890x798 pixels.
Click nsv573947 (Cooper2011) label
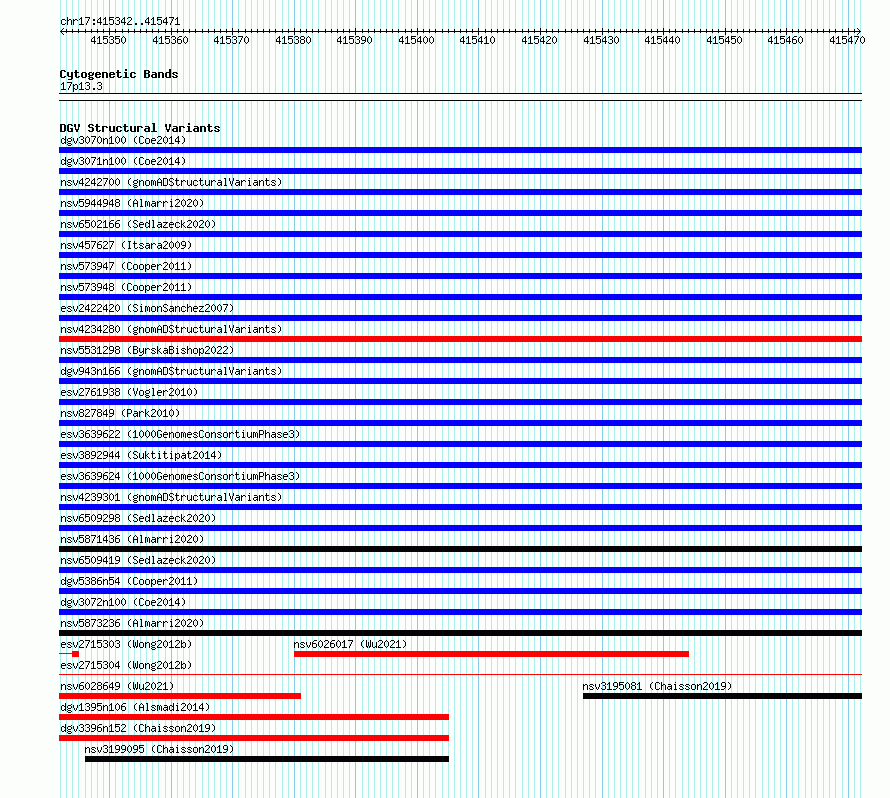tap(126, 266)
